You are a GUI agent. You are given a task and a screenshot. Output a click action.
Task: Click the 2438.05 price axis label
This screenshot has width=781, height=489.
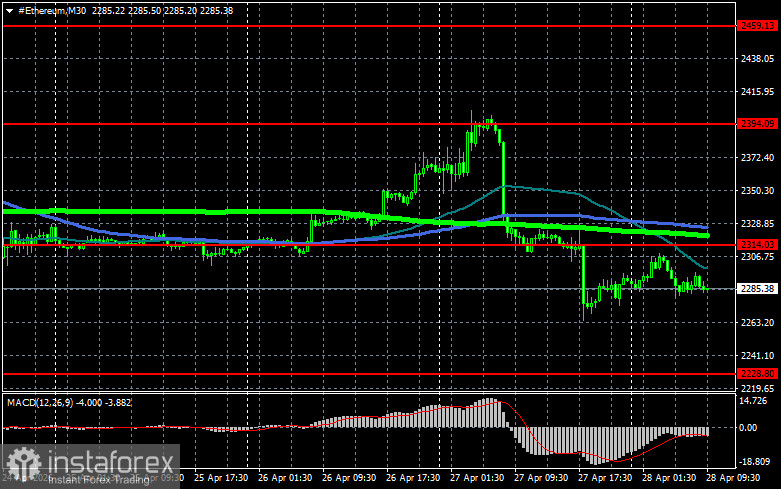pos(757,59)
